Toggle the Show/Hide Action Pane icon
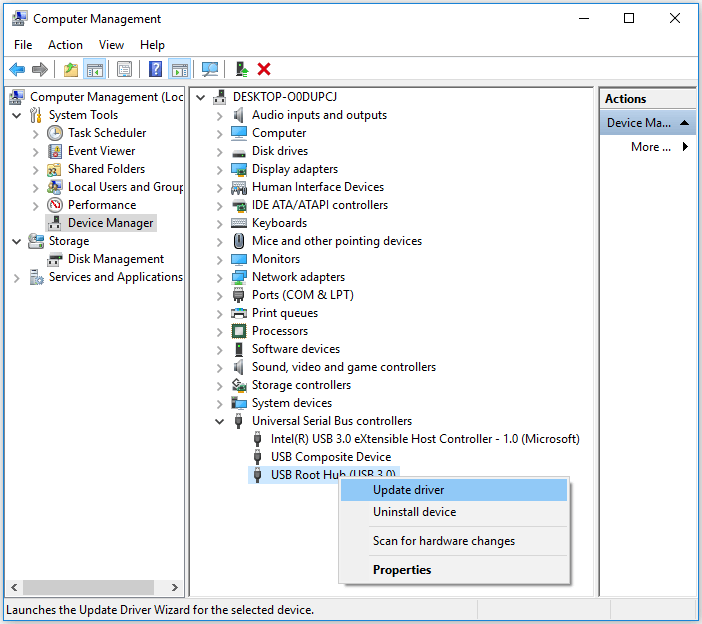The height and width of the screenshot is (624, 702). 180,69
